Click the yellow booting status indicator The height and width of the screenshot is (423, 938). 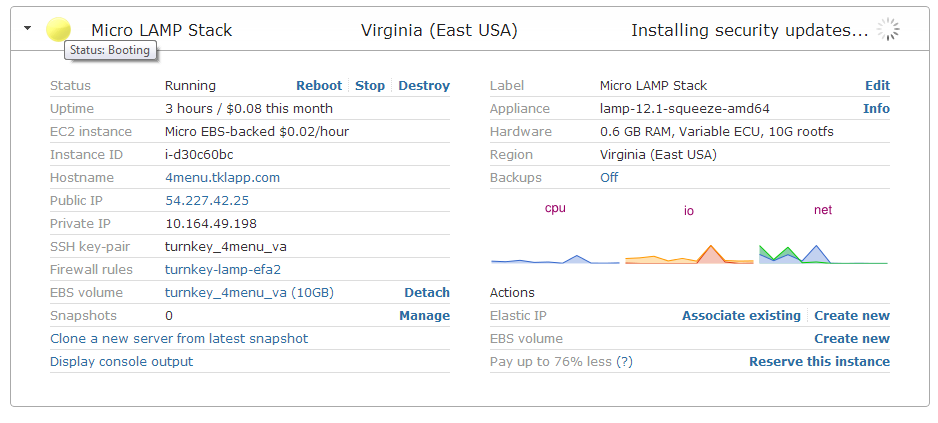[x=59, y=29]
